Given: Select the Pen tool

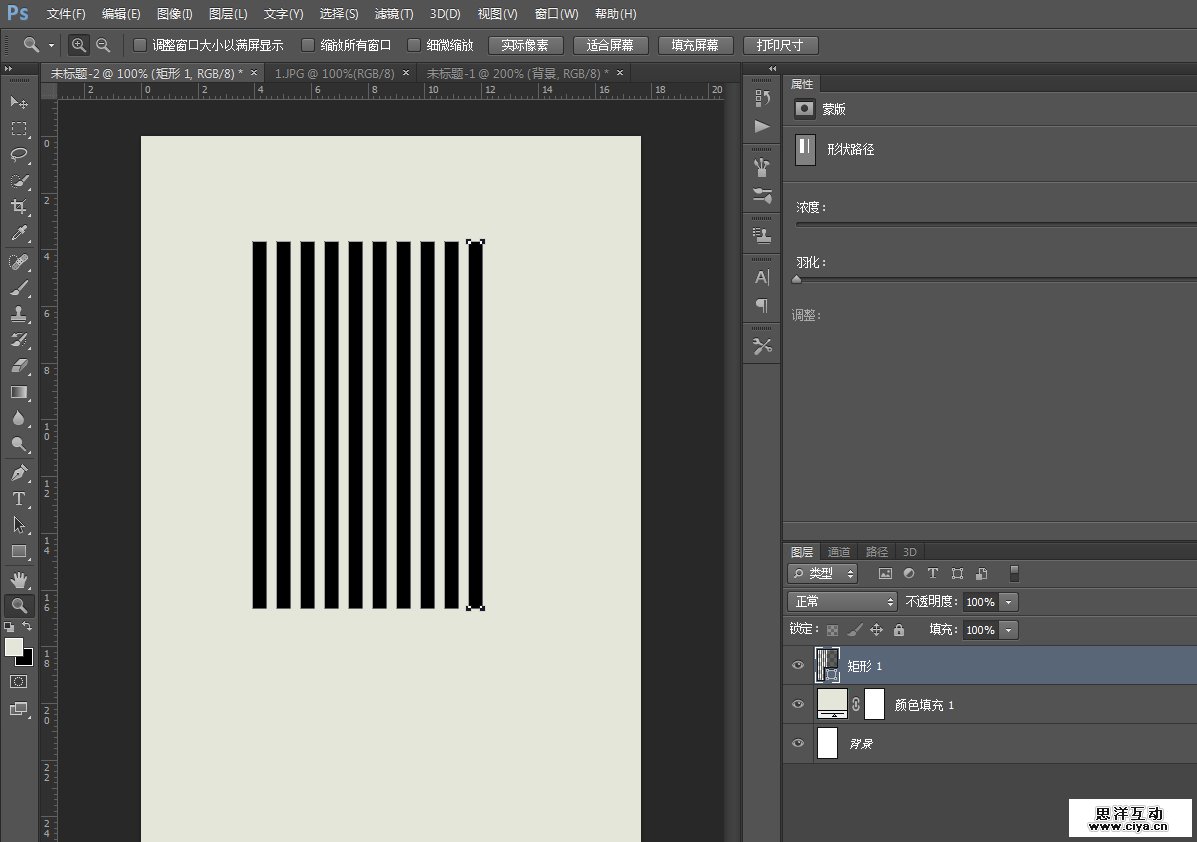Looking at the screenshot, I should tap(19, 472).
